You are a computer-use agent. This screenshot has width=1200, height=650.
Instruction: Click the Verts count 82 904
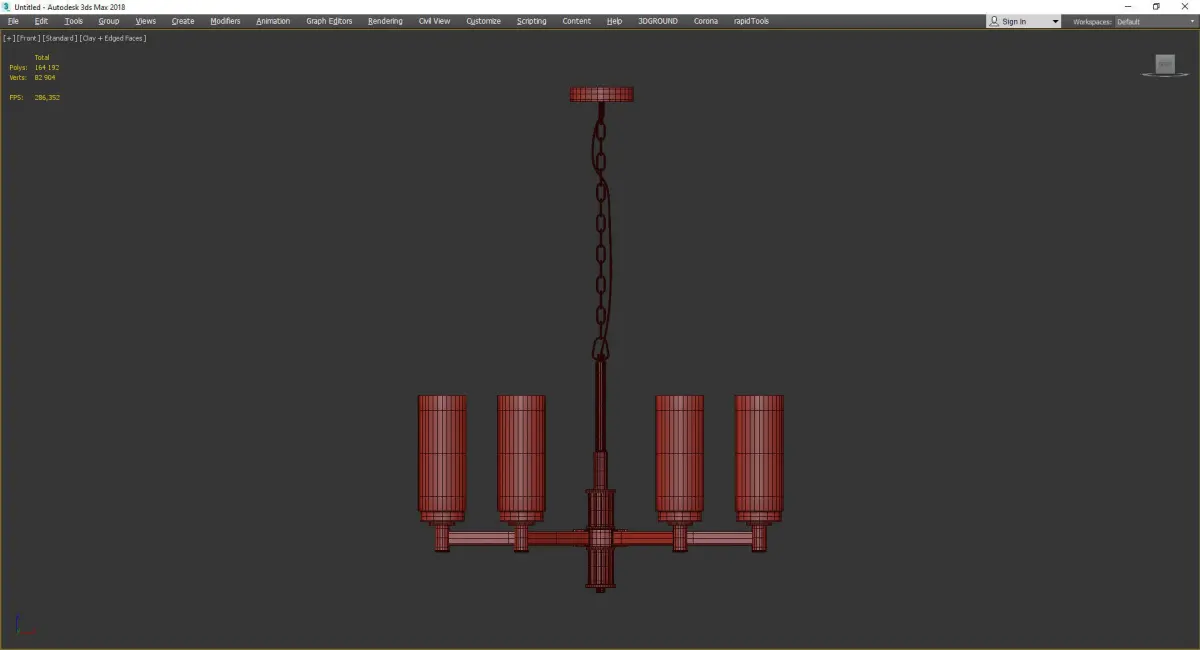point(45,77)
